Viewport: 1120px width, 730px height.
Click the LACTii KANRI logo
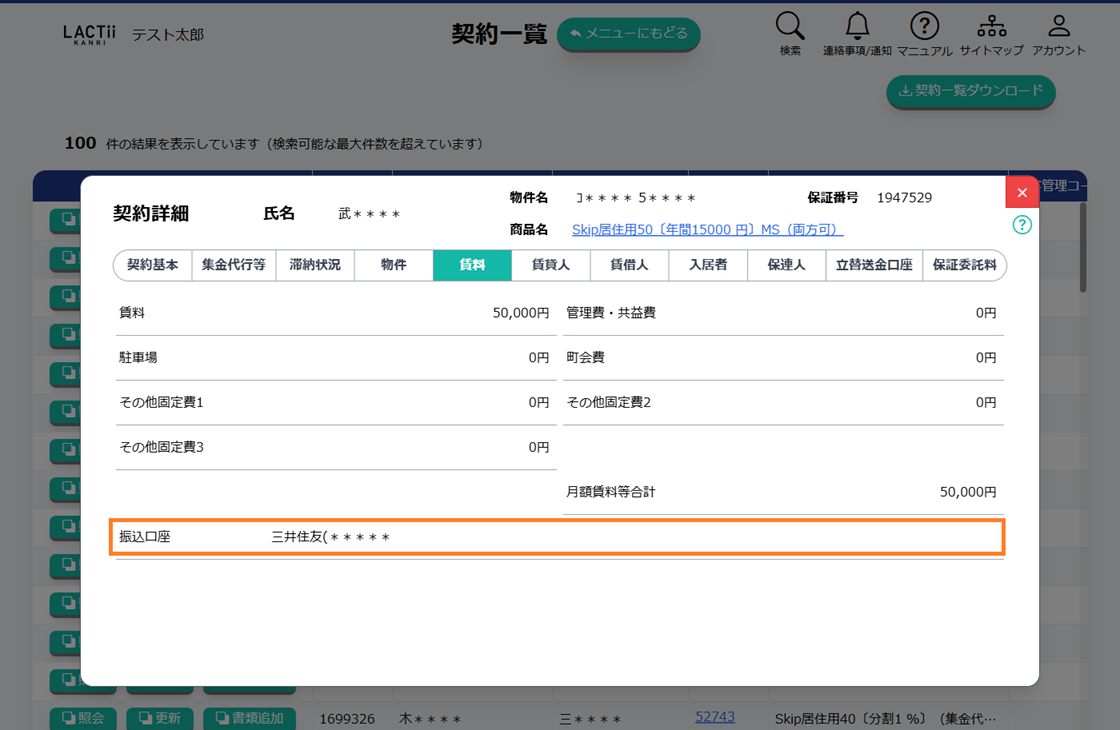click(x=89, y=35)
